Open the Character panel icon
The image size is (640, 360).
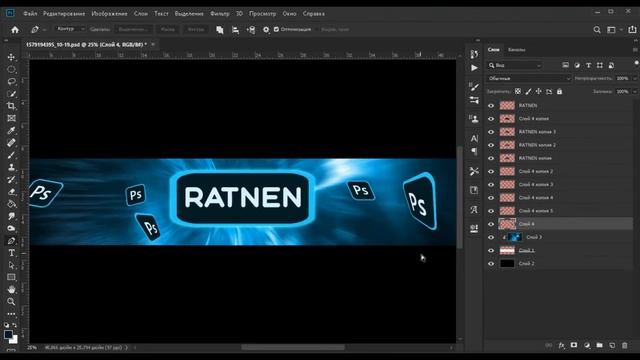click(474, 138)
